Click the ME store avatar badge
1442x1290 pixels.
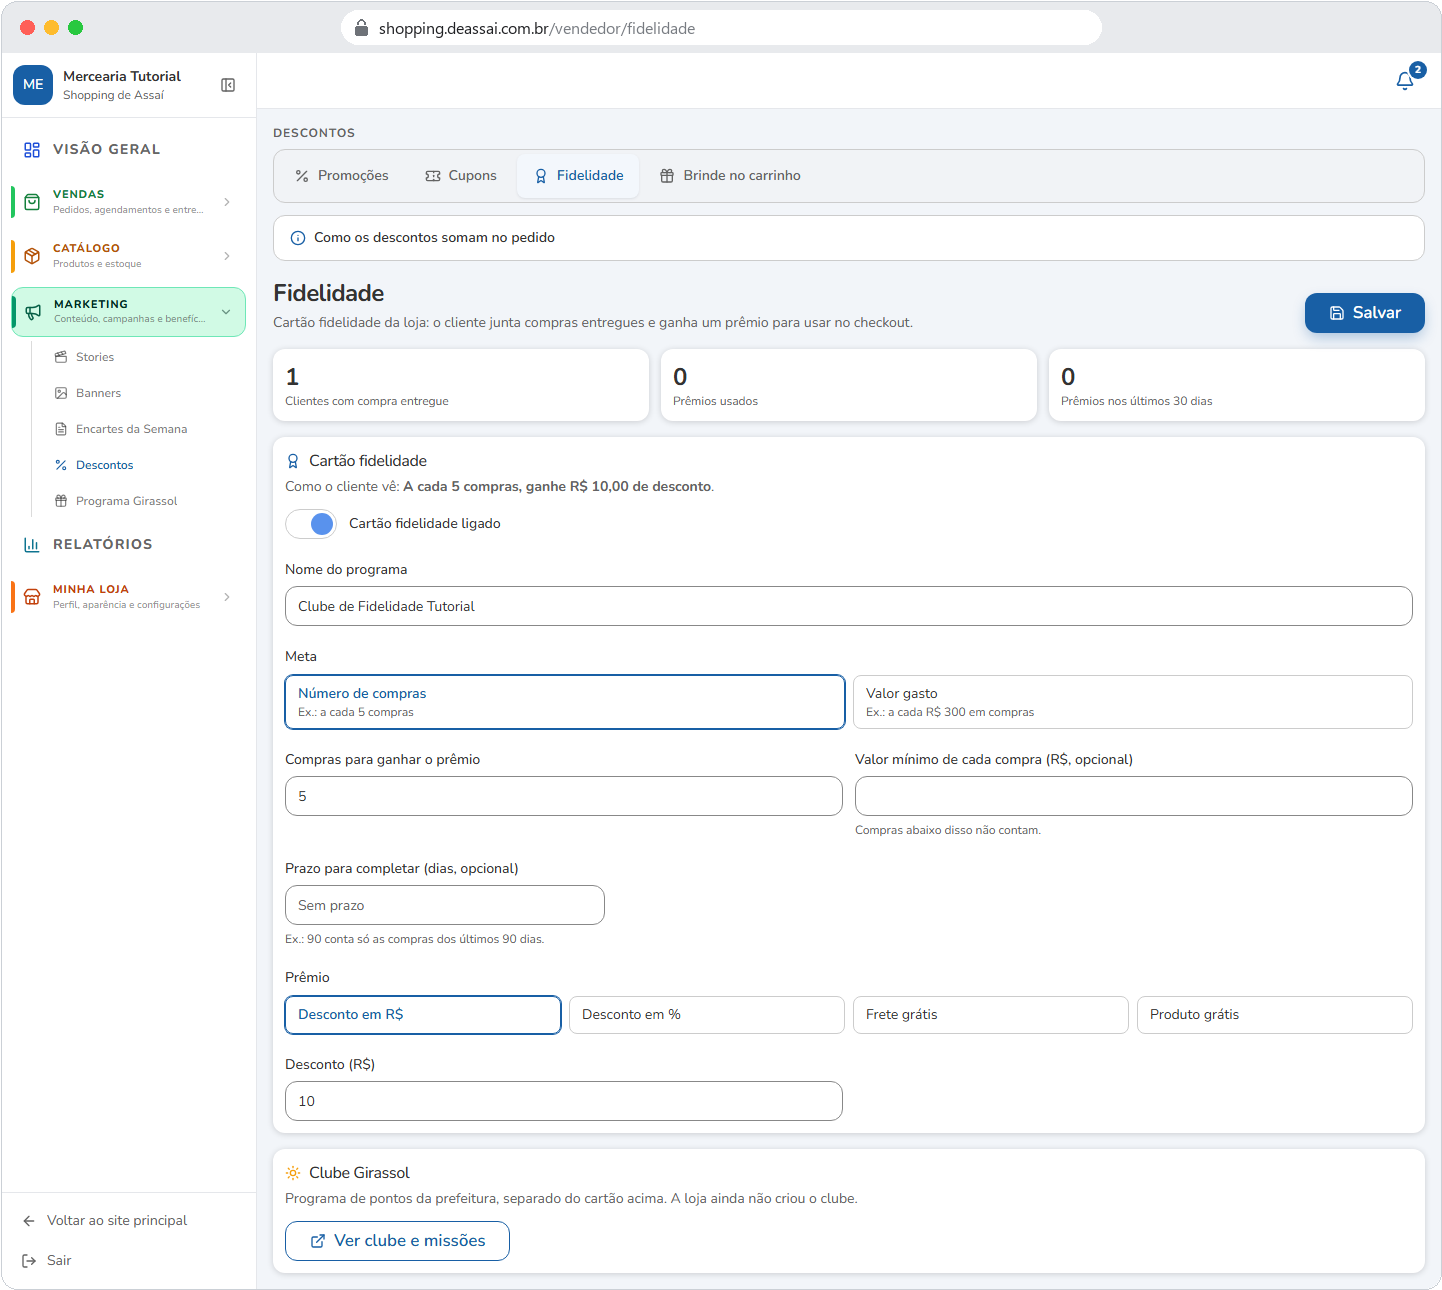33,85
